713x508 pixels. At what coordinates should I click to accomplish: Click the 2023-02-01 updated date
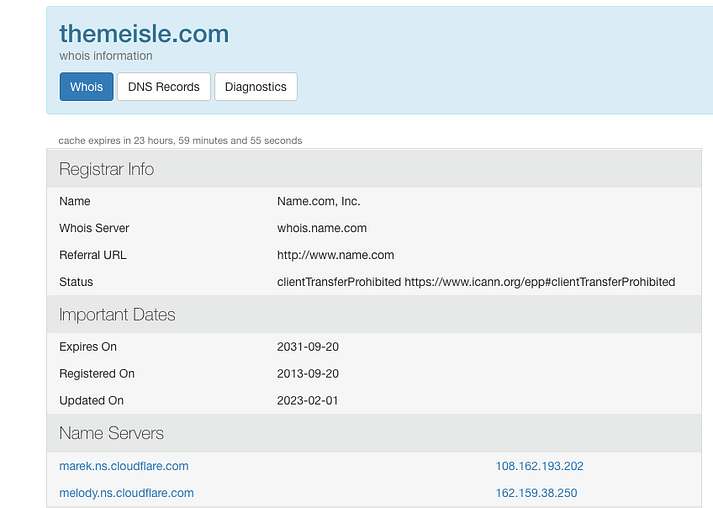(x=306, y=401)
